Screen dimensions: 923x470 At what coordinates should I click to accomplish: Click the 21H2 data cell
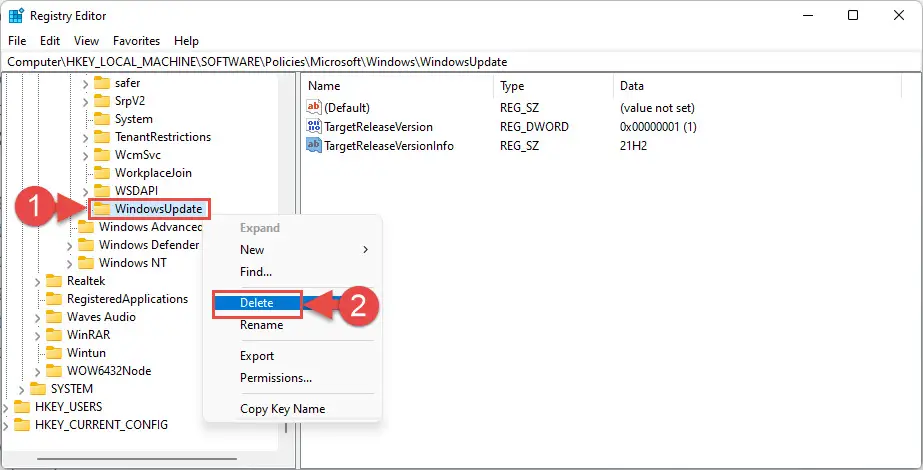coord(633,145)
